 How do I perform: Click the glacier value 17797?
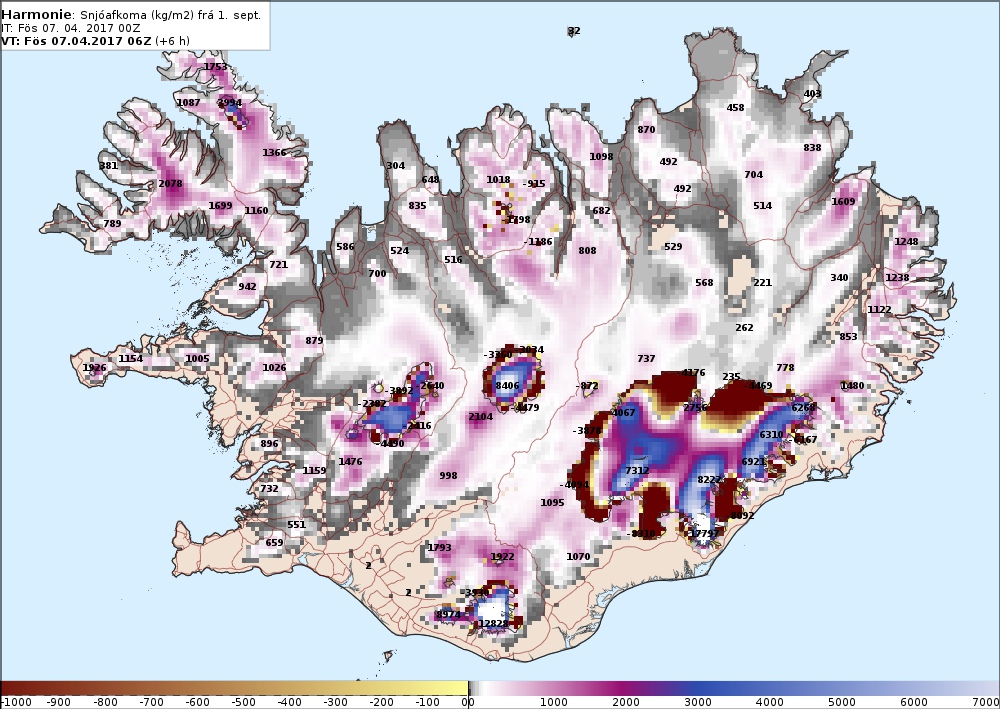(x=705, y=534)
